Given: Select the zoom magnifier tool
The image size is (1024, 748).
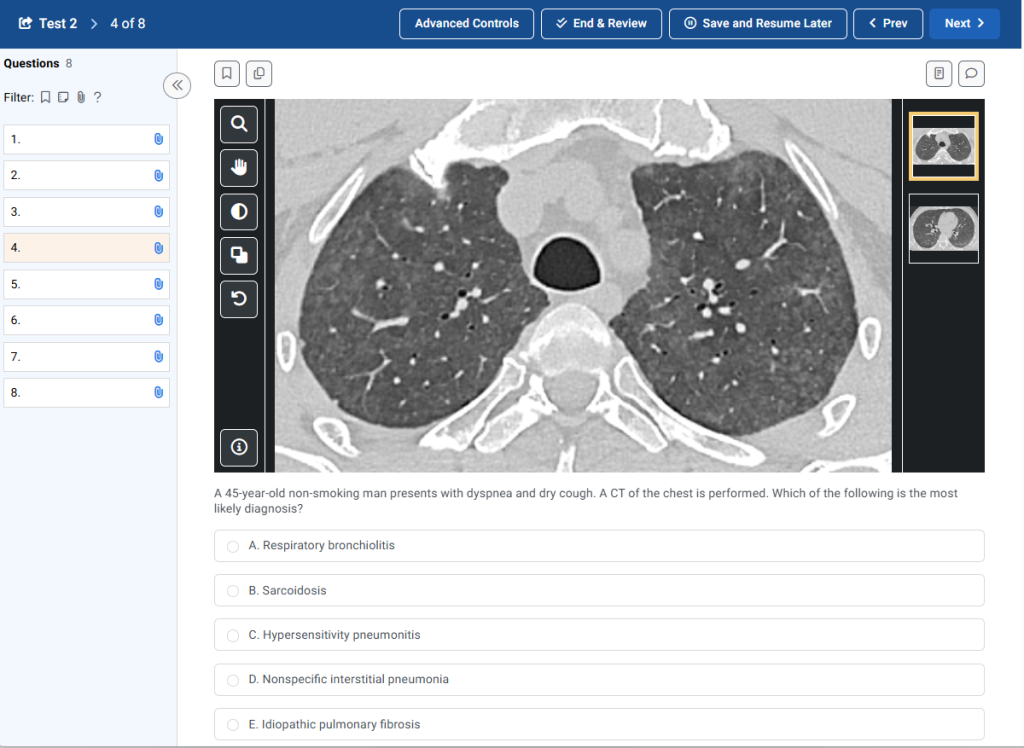Looking at the screenshot, I should click(239, 124).
